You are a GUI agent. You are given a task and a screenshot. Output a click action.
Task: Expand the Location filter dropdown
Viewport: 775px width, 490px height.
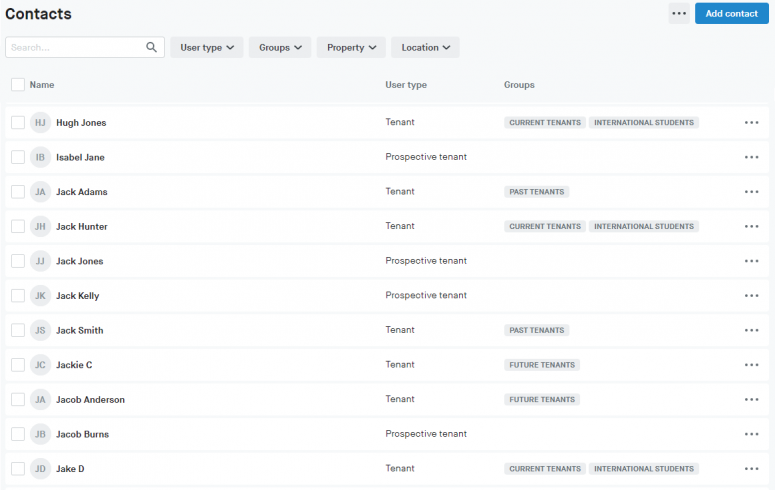[425, 47]
